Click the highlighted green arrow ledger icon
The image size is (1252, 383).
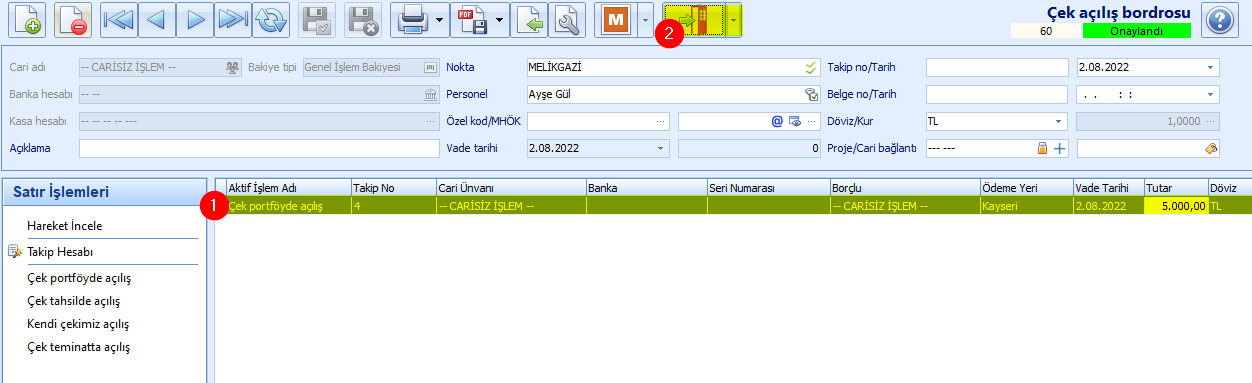(695, 20)
